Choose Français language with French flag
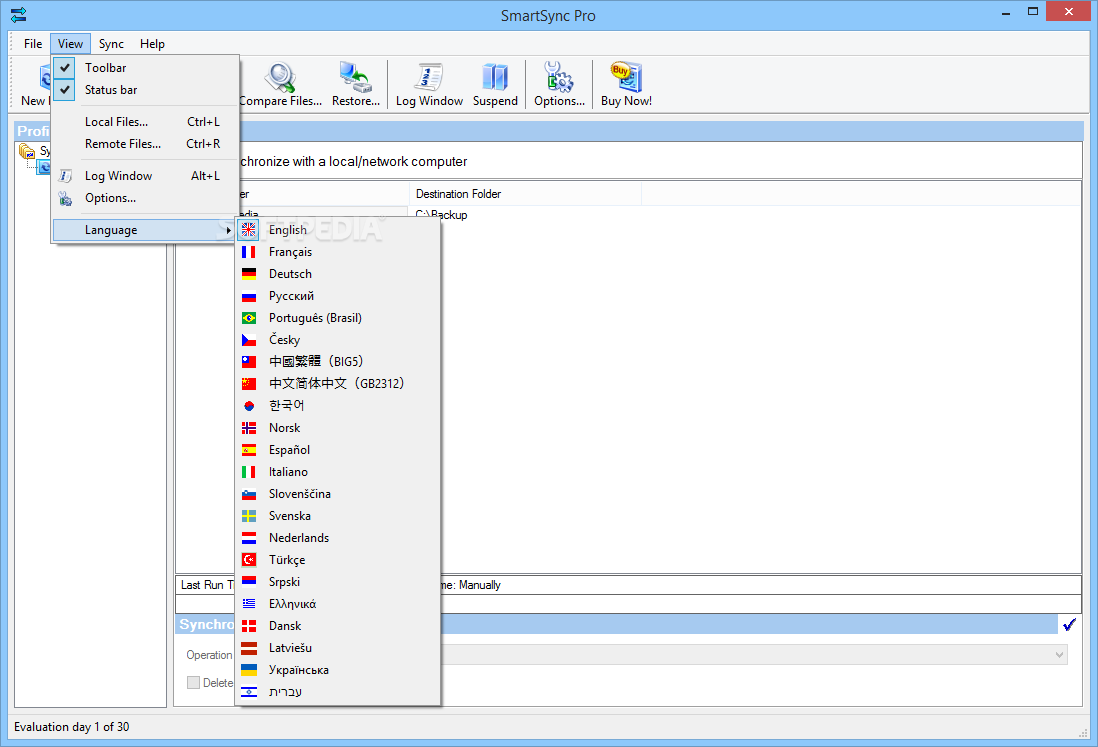This screenshot has width=1098, height=747. [338, 252]
